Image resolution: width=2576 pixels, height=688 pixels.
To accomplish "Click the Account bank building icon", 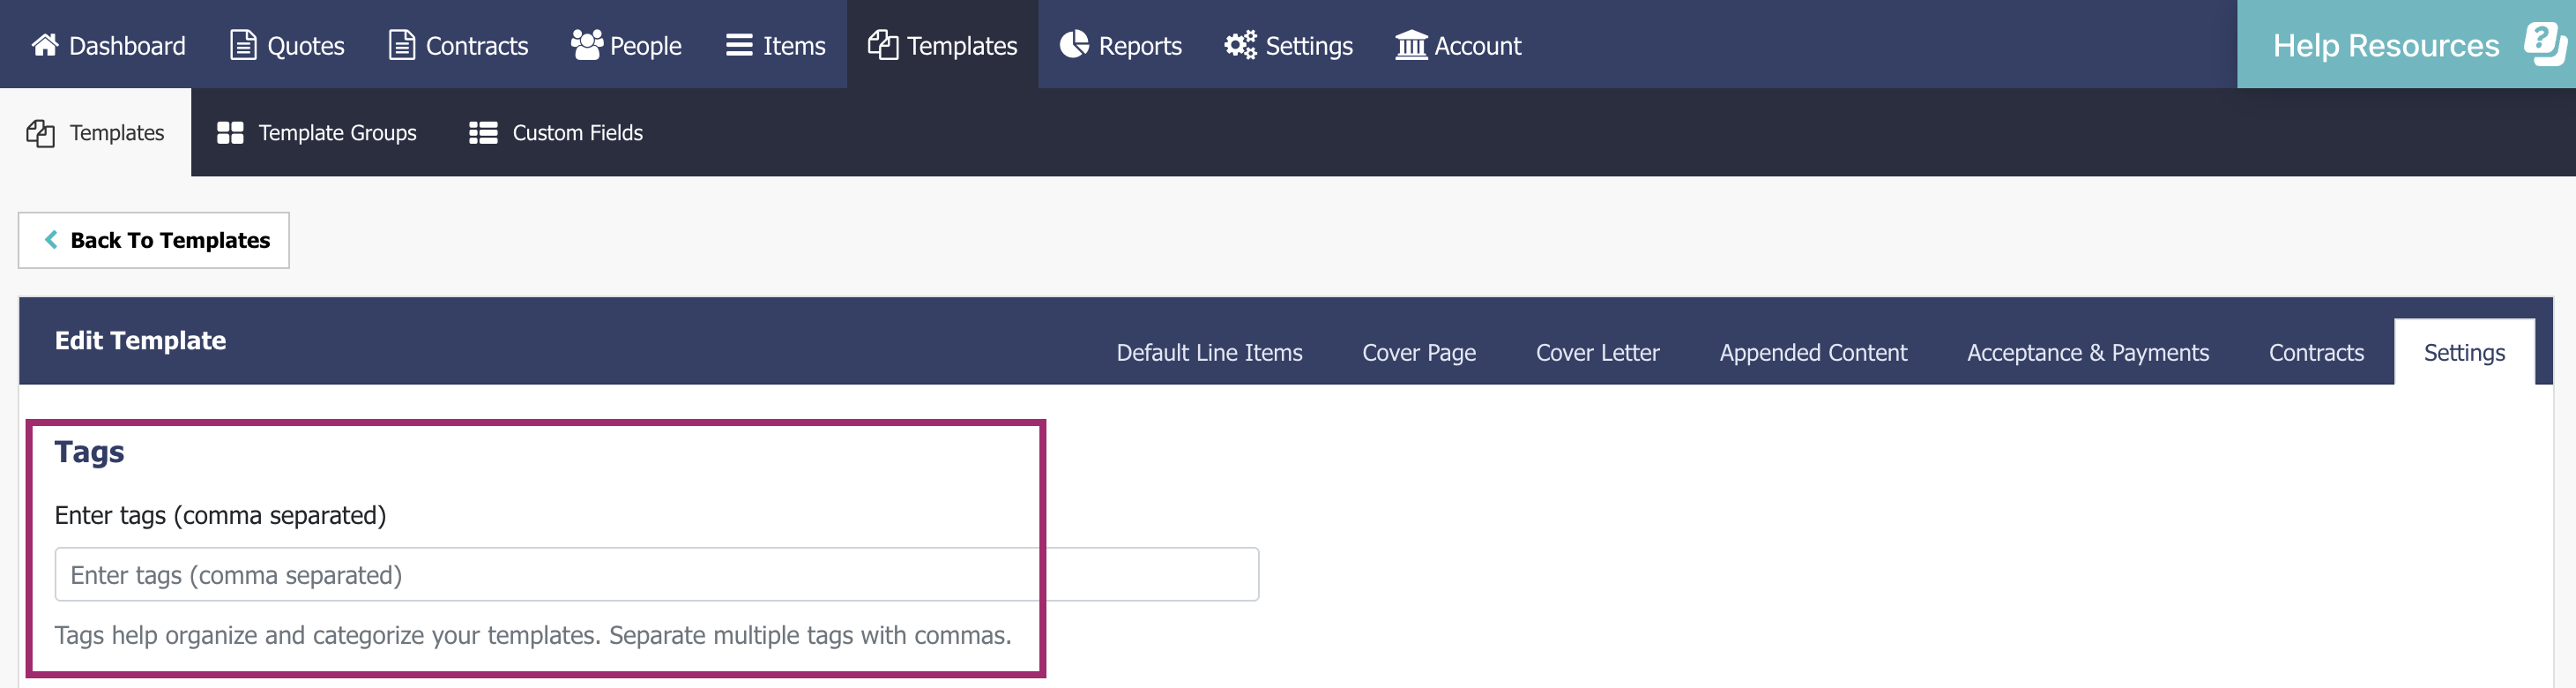I will point(1411,45).
